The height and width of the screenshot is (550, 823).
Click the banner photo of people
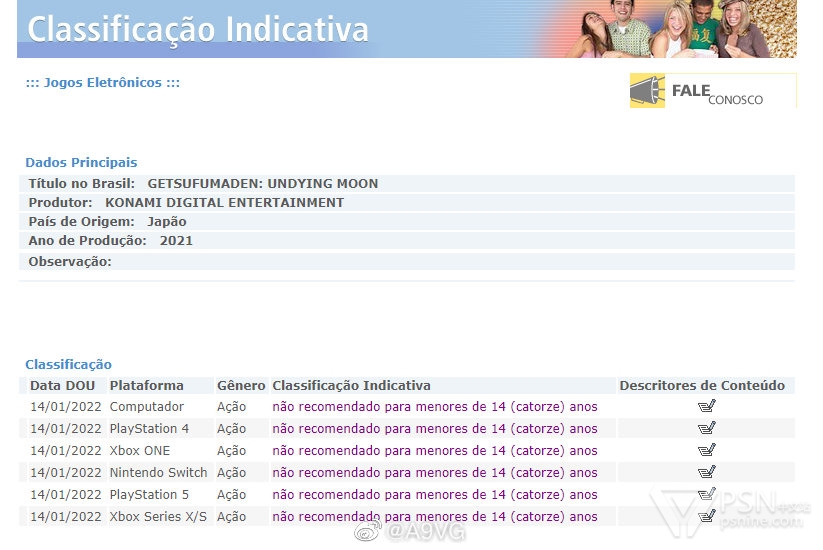(680, 29)
